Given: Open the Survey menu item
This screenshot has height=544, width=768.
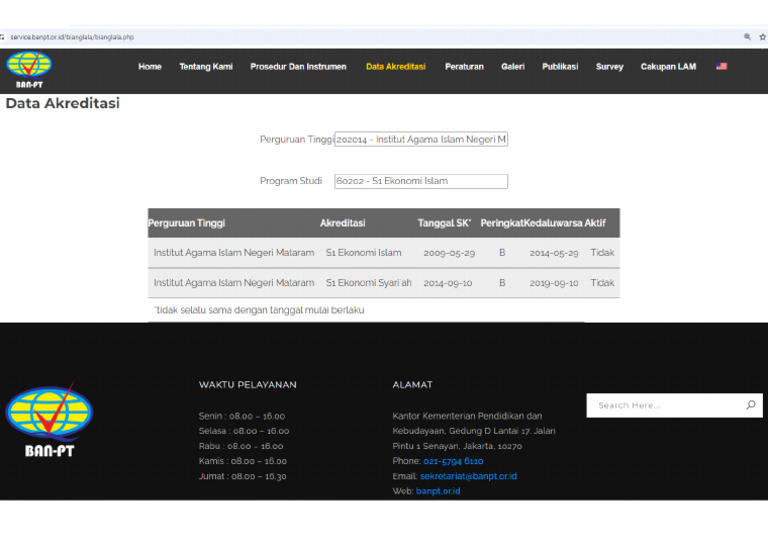Looking at the screenshot, I should point(609,67).
